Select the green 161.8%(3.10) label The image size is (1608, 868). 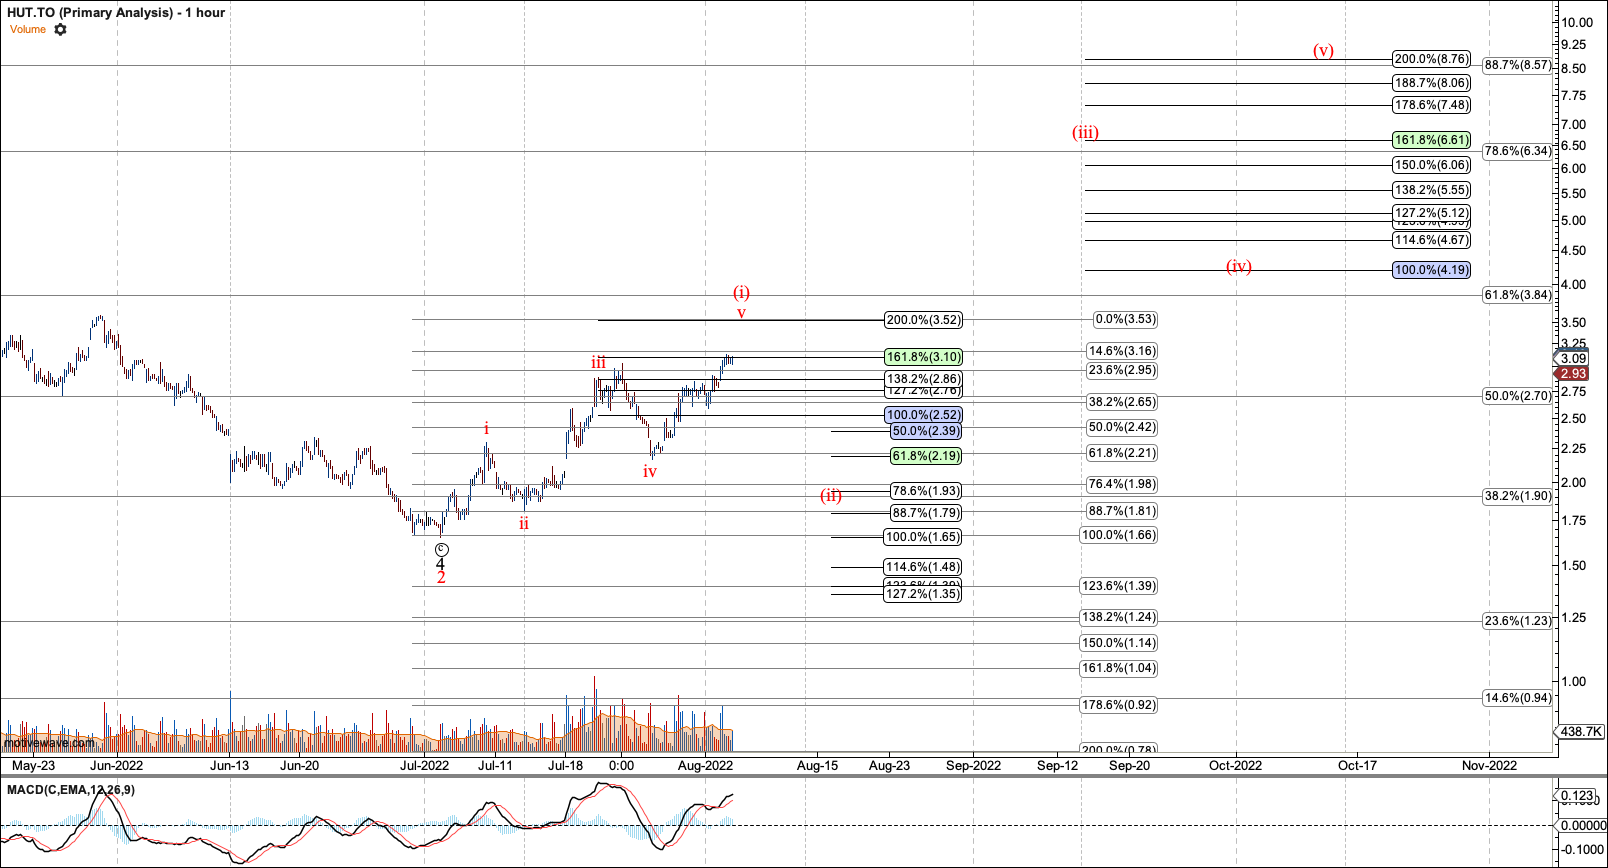923,357
